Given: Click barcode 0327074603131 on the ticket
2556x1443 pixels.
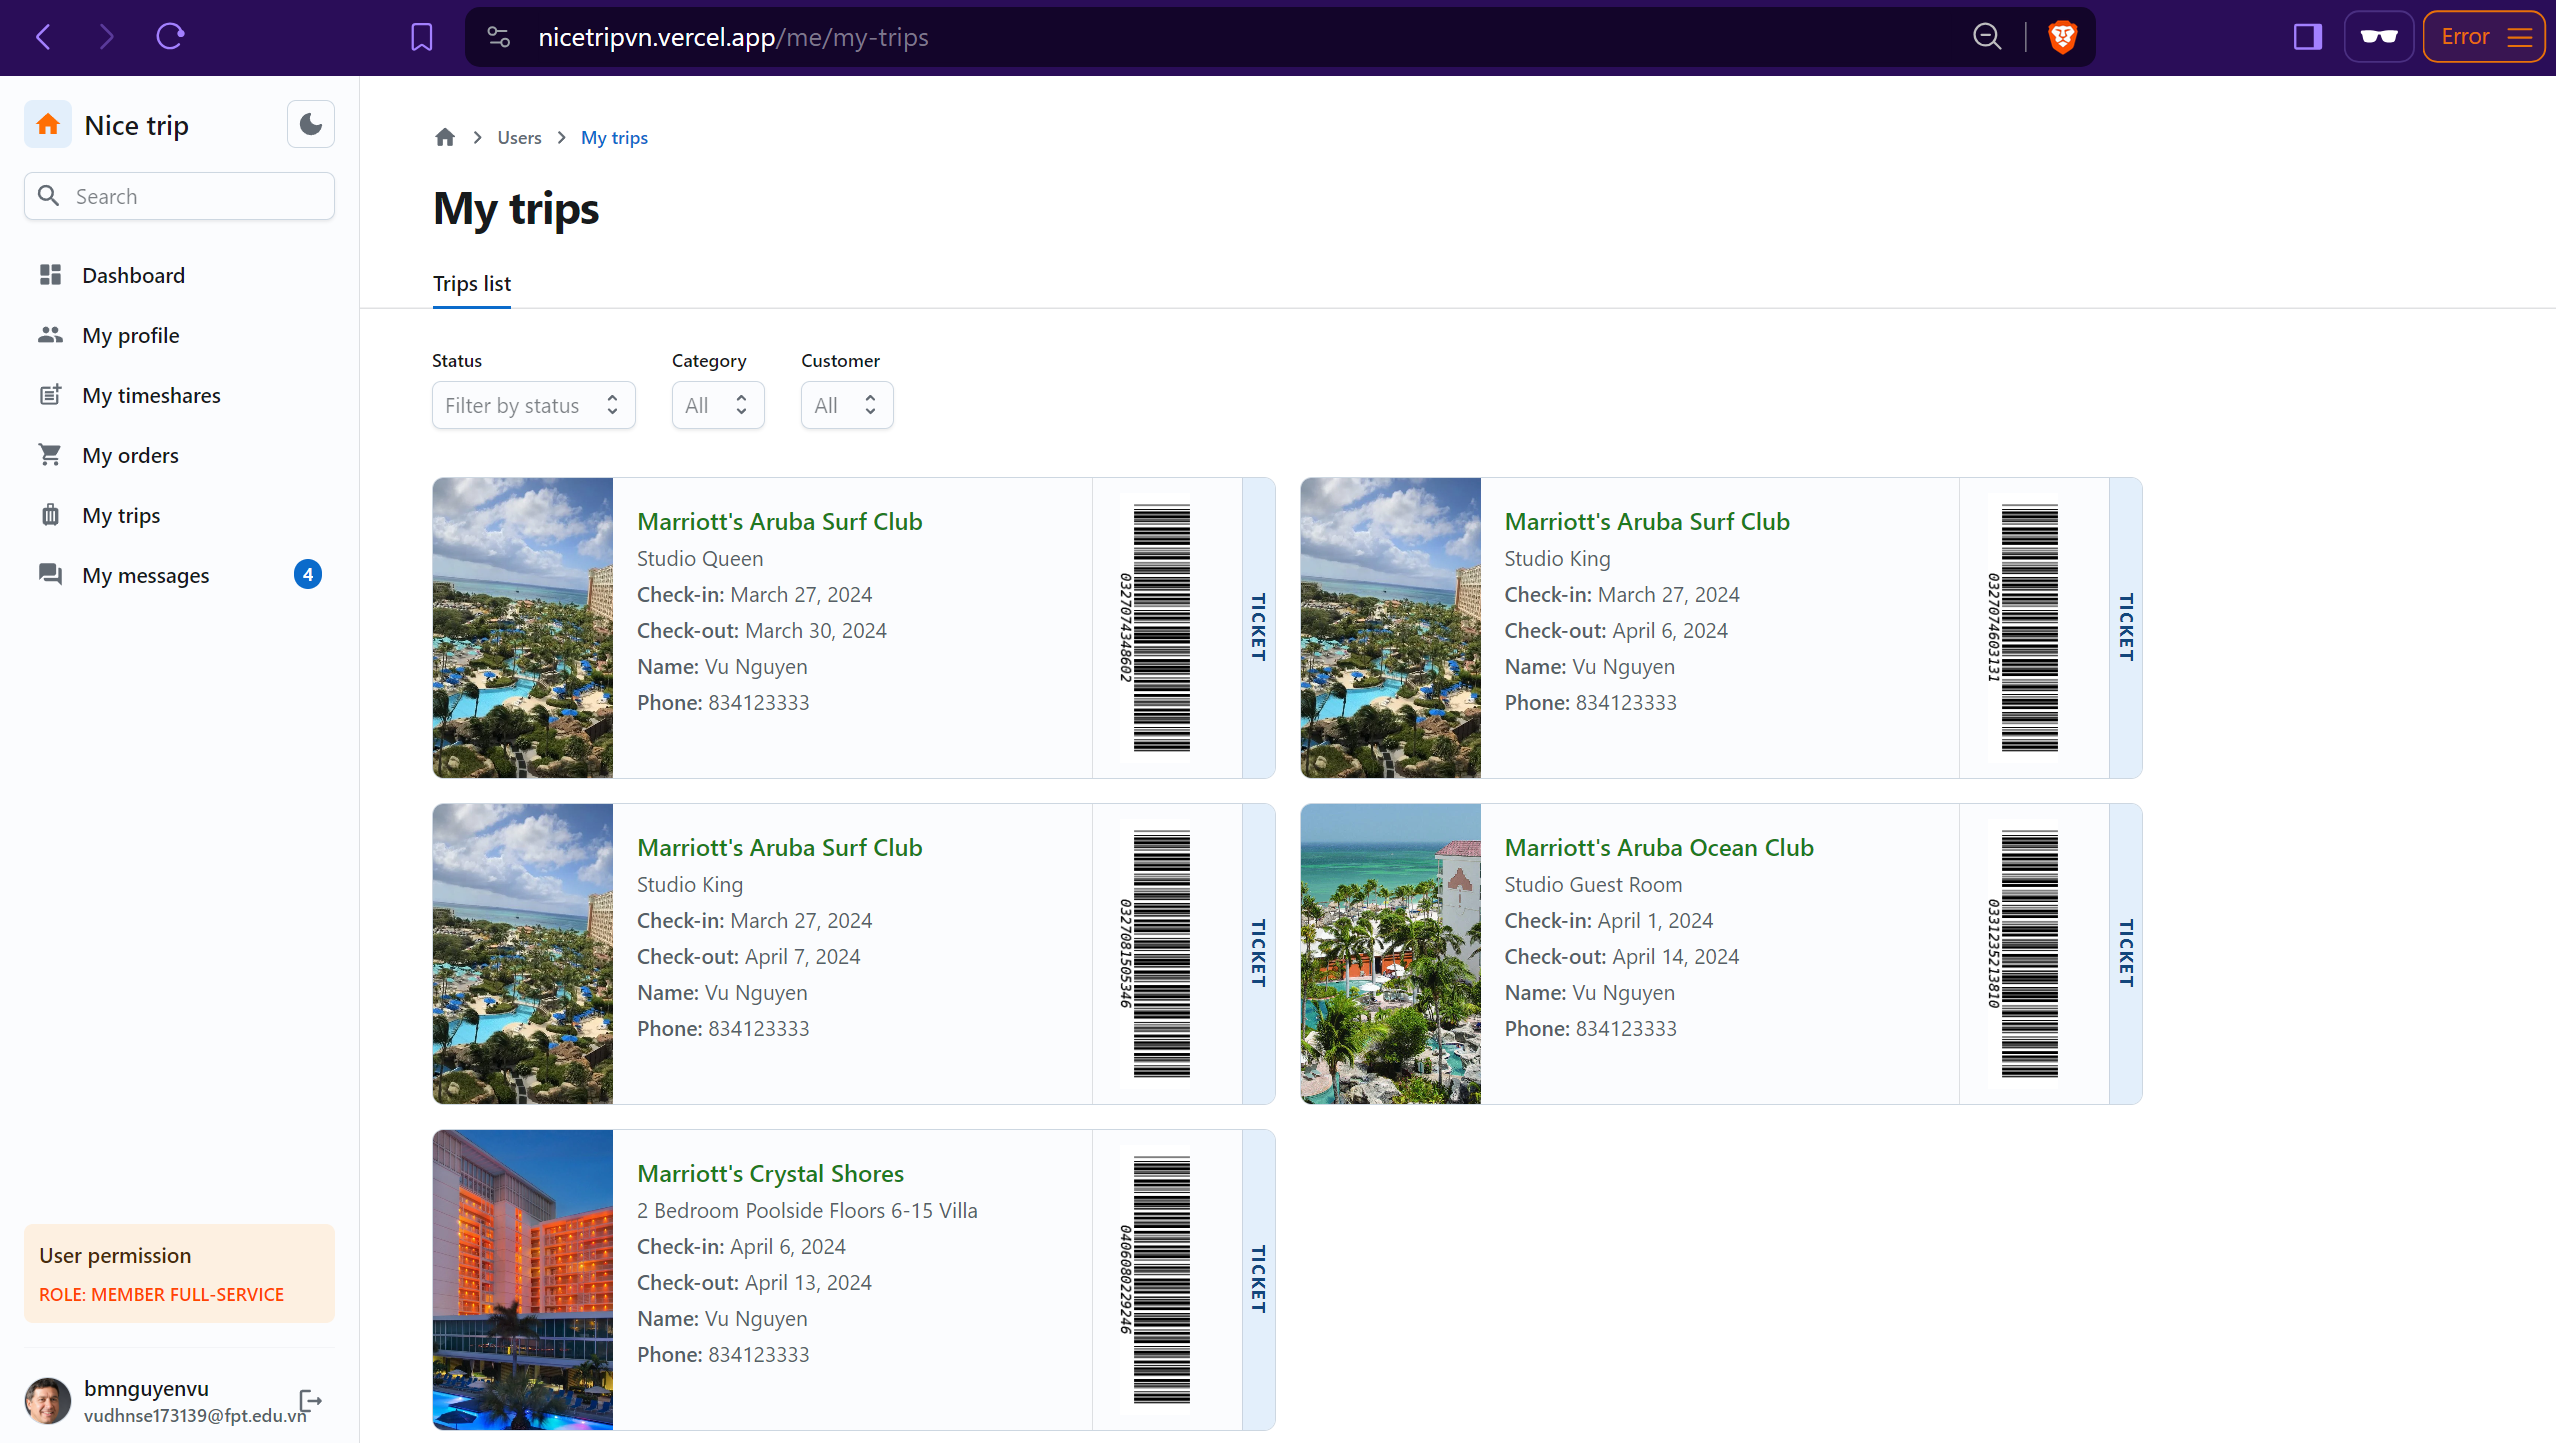Looking at the screenshot, I should 2024,628.
